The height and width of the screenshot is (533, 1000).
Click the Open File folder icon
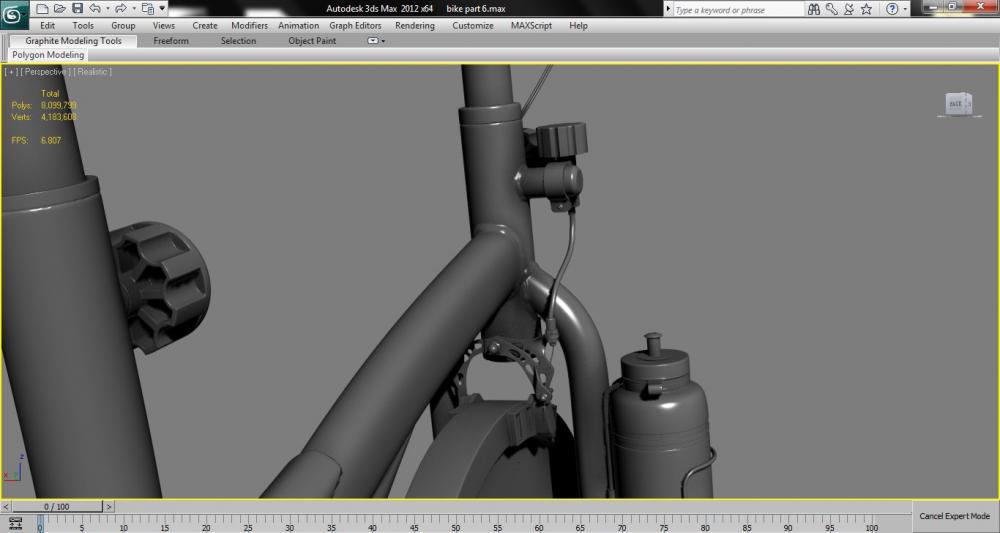tap(60, 9)
